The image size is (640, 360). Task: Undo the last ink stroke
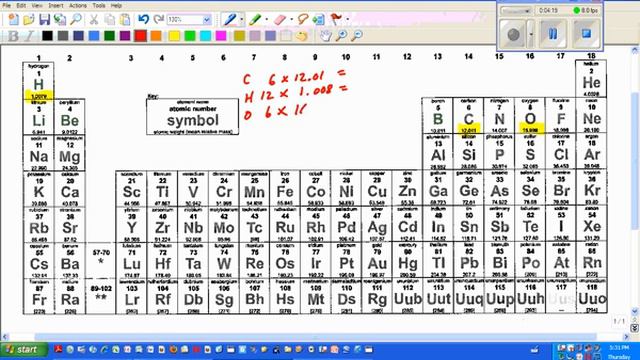click(x=143, y=19)
